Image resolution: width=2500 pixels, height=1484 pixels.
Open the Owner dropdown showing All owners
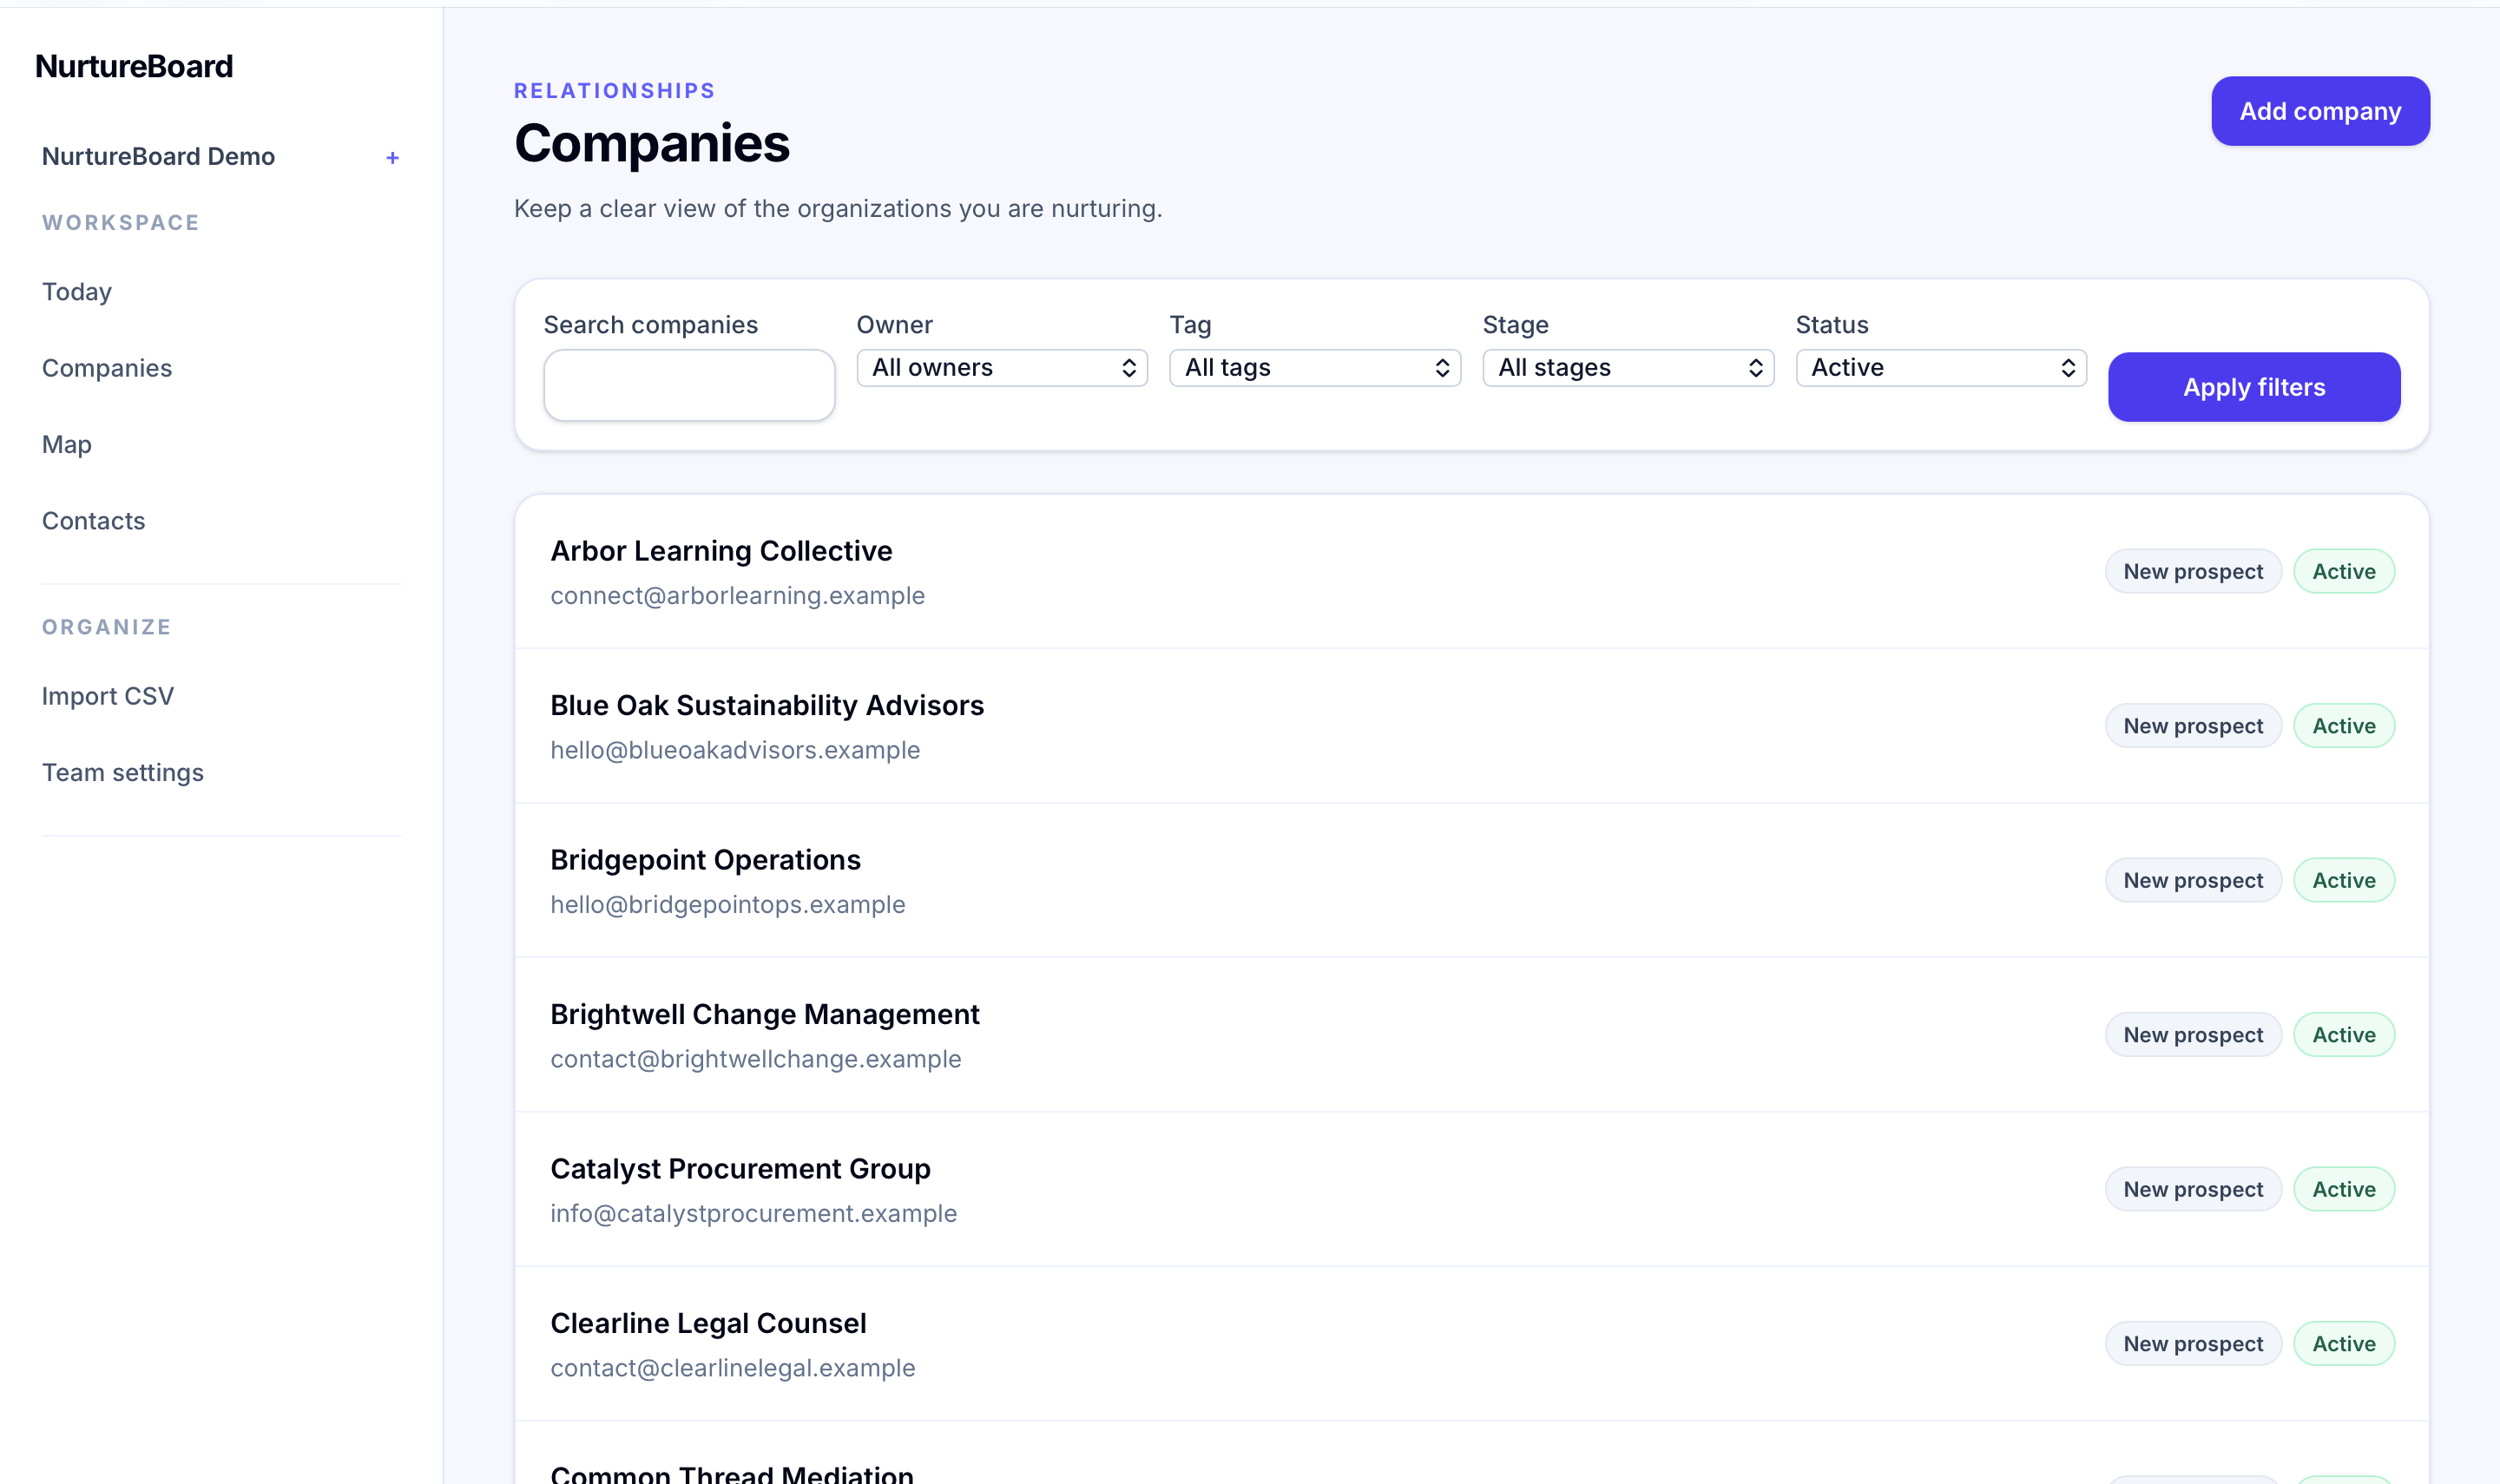(1002, 368)
